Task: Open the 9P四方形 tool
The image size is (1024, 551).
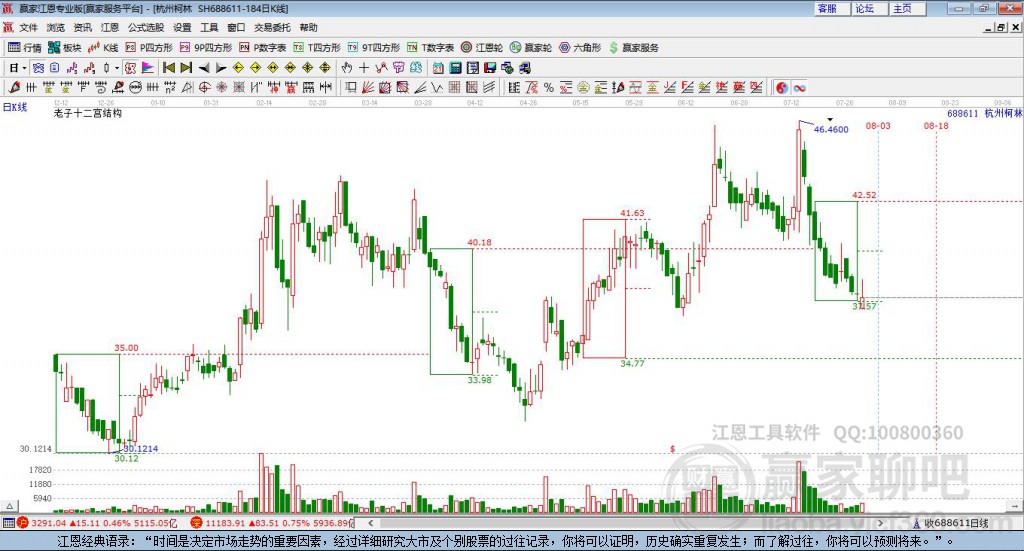Action: tap(206, 48)
